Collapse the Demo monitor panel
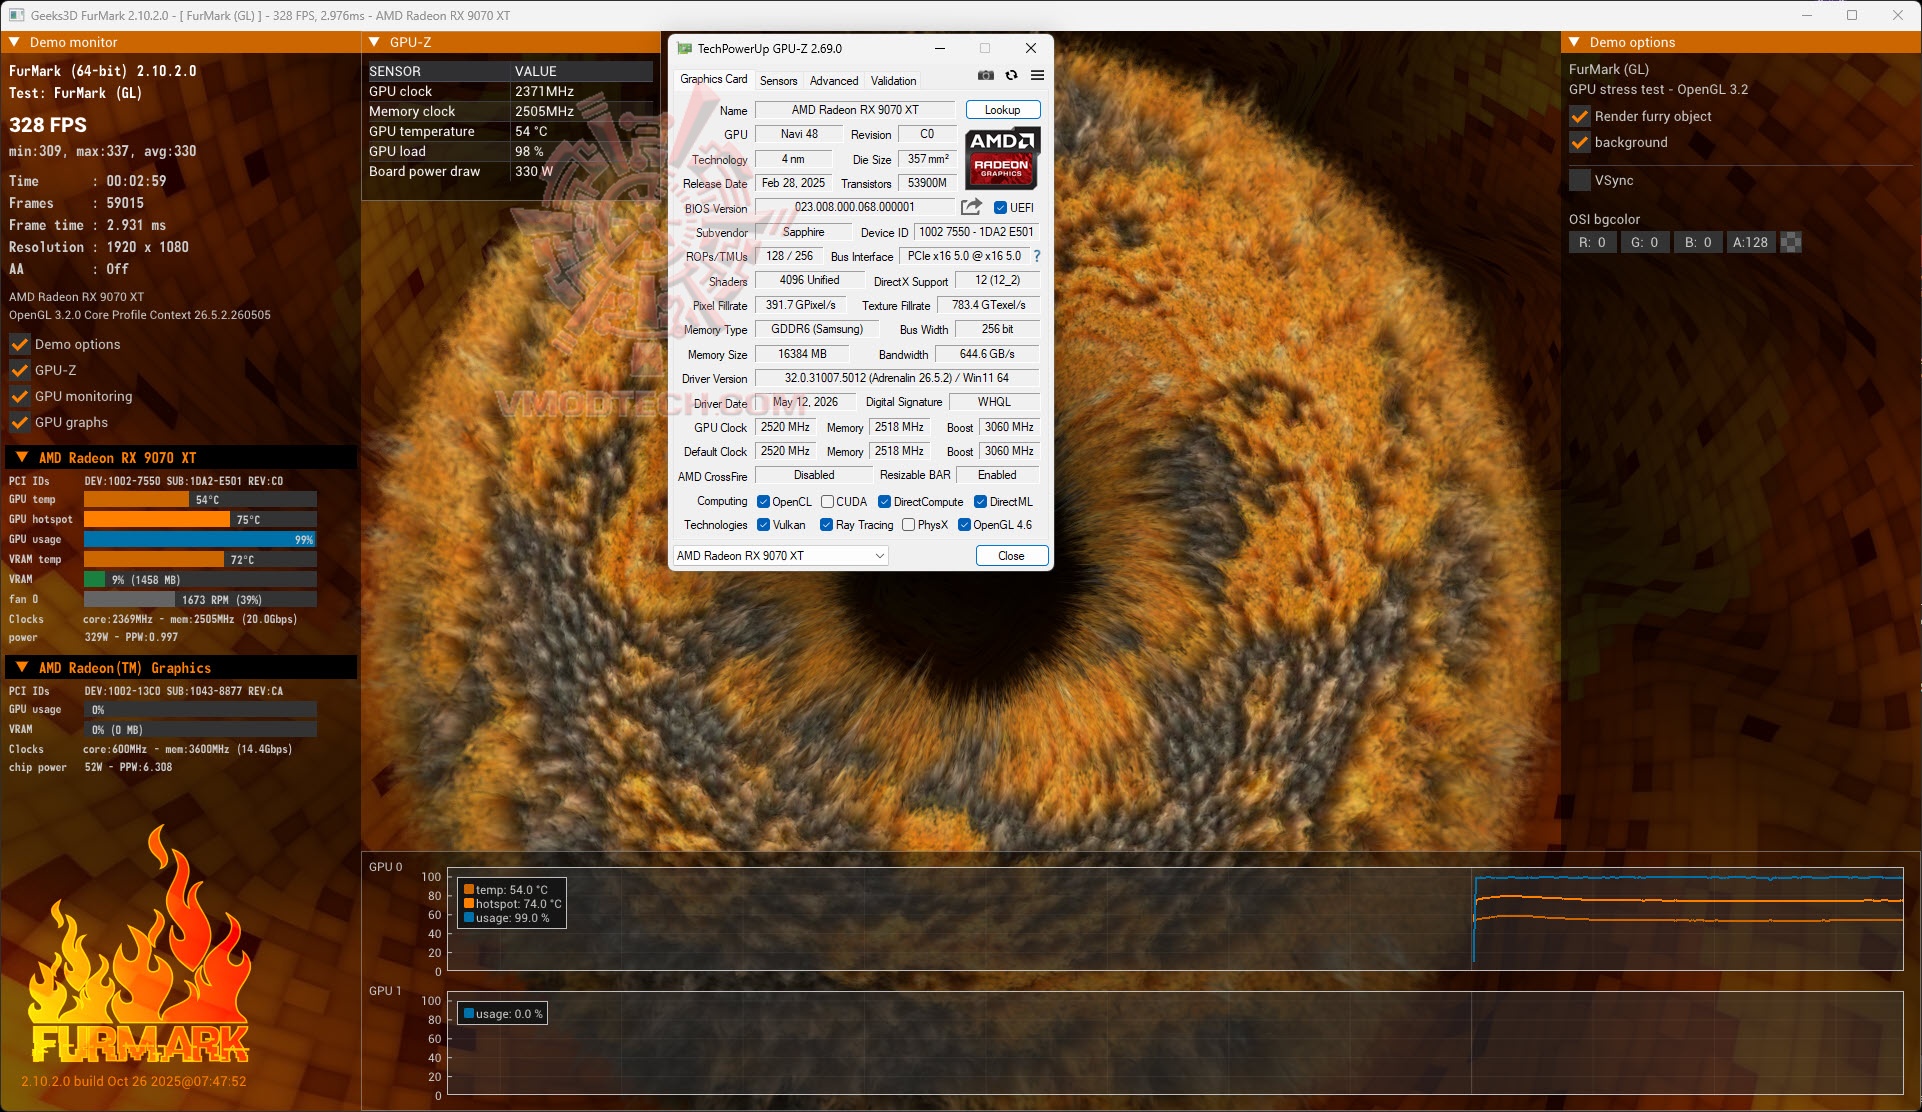1922x1112 pixels. click(x=15, y=42)
